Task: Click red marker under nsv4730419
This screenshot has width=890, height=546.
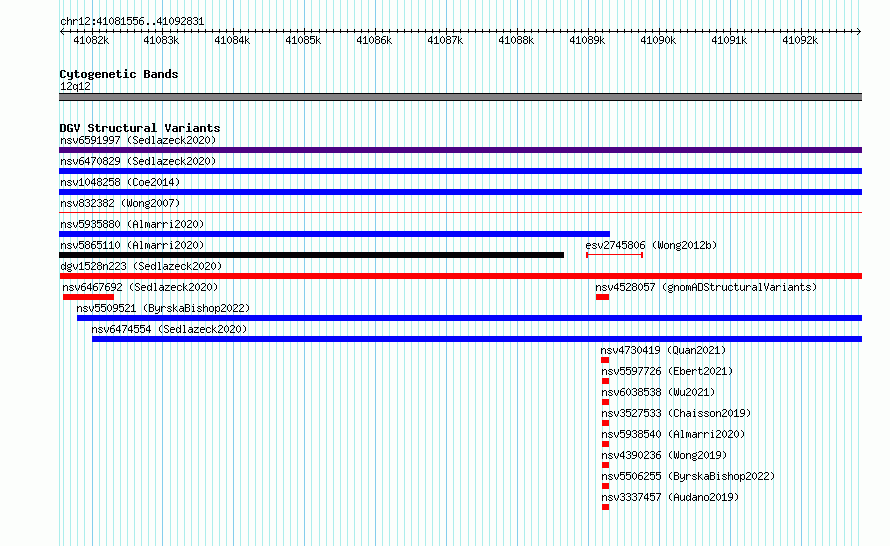Action: click(605, 360)
